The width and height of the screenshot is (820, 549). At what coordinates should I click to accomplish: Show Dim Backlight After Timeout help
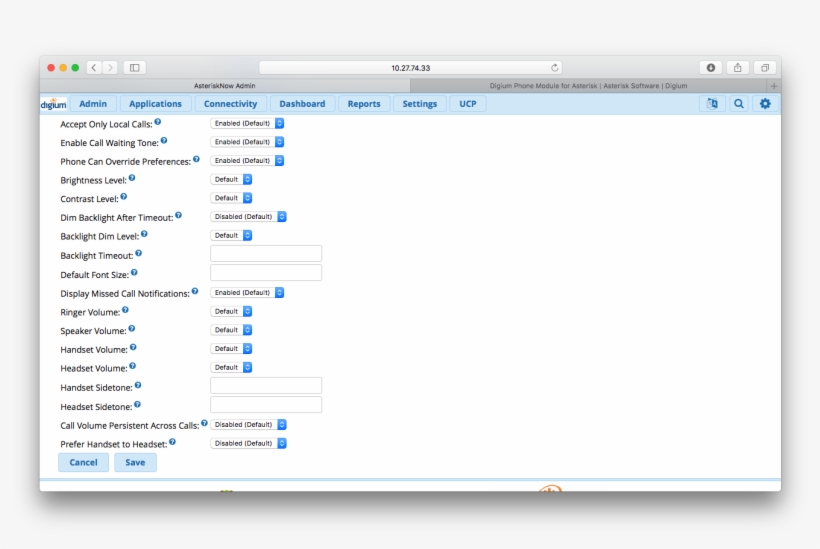[x=178, y=215]
